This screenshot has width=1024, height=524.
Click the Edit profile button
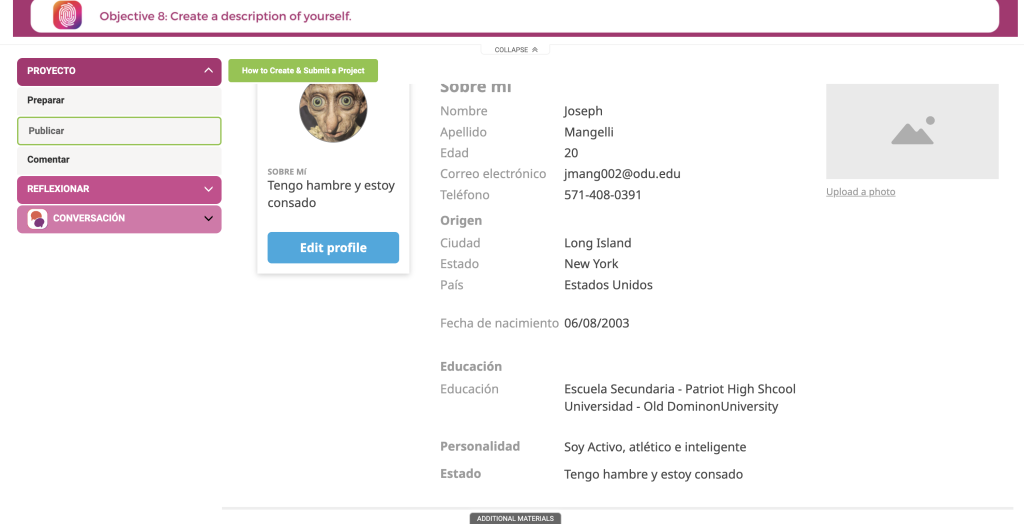(333, 248)
